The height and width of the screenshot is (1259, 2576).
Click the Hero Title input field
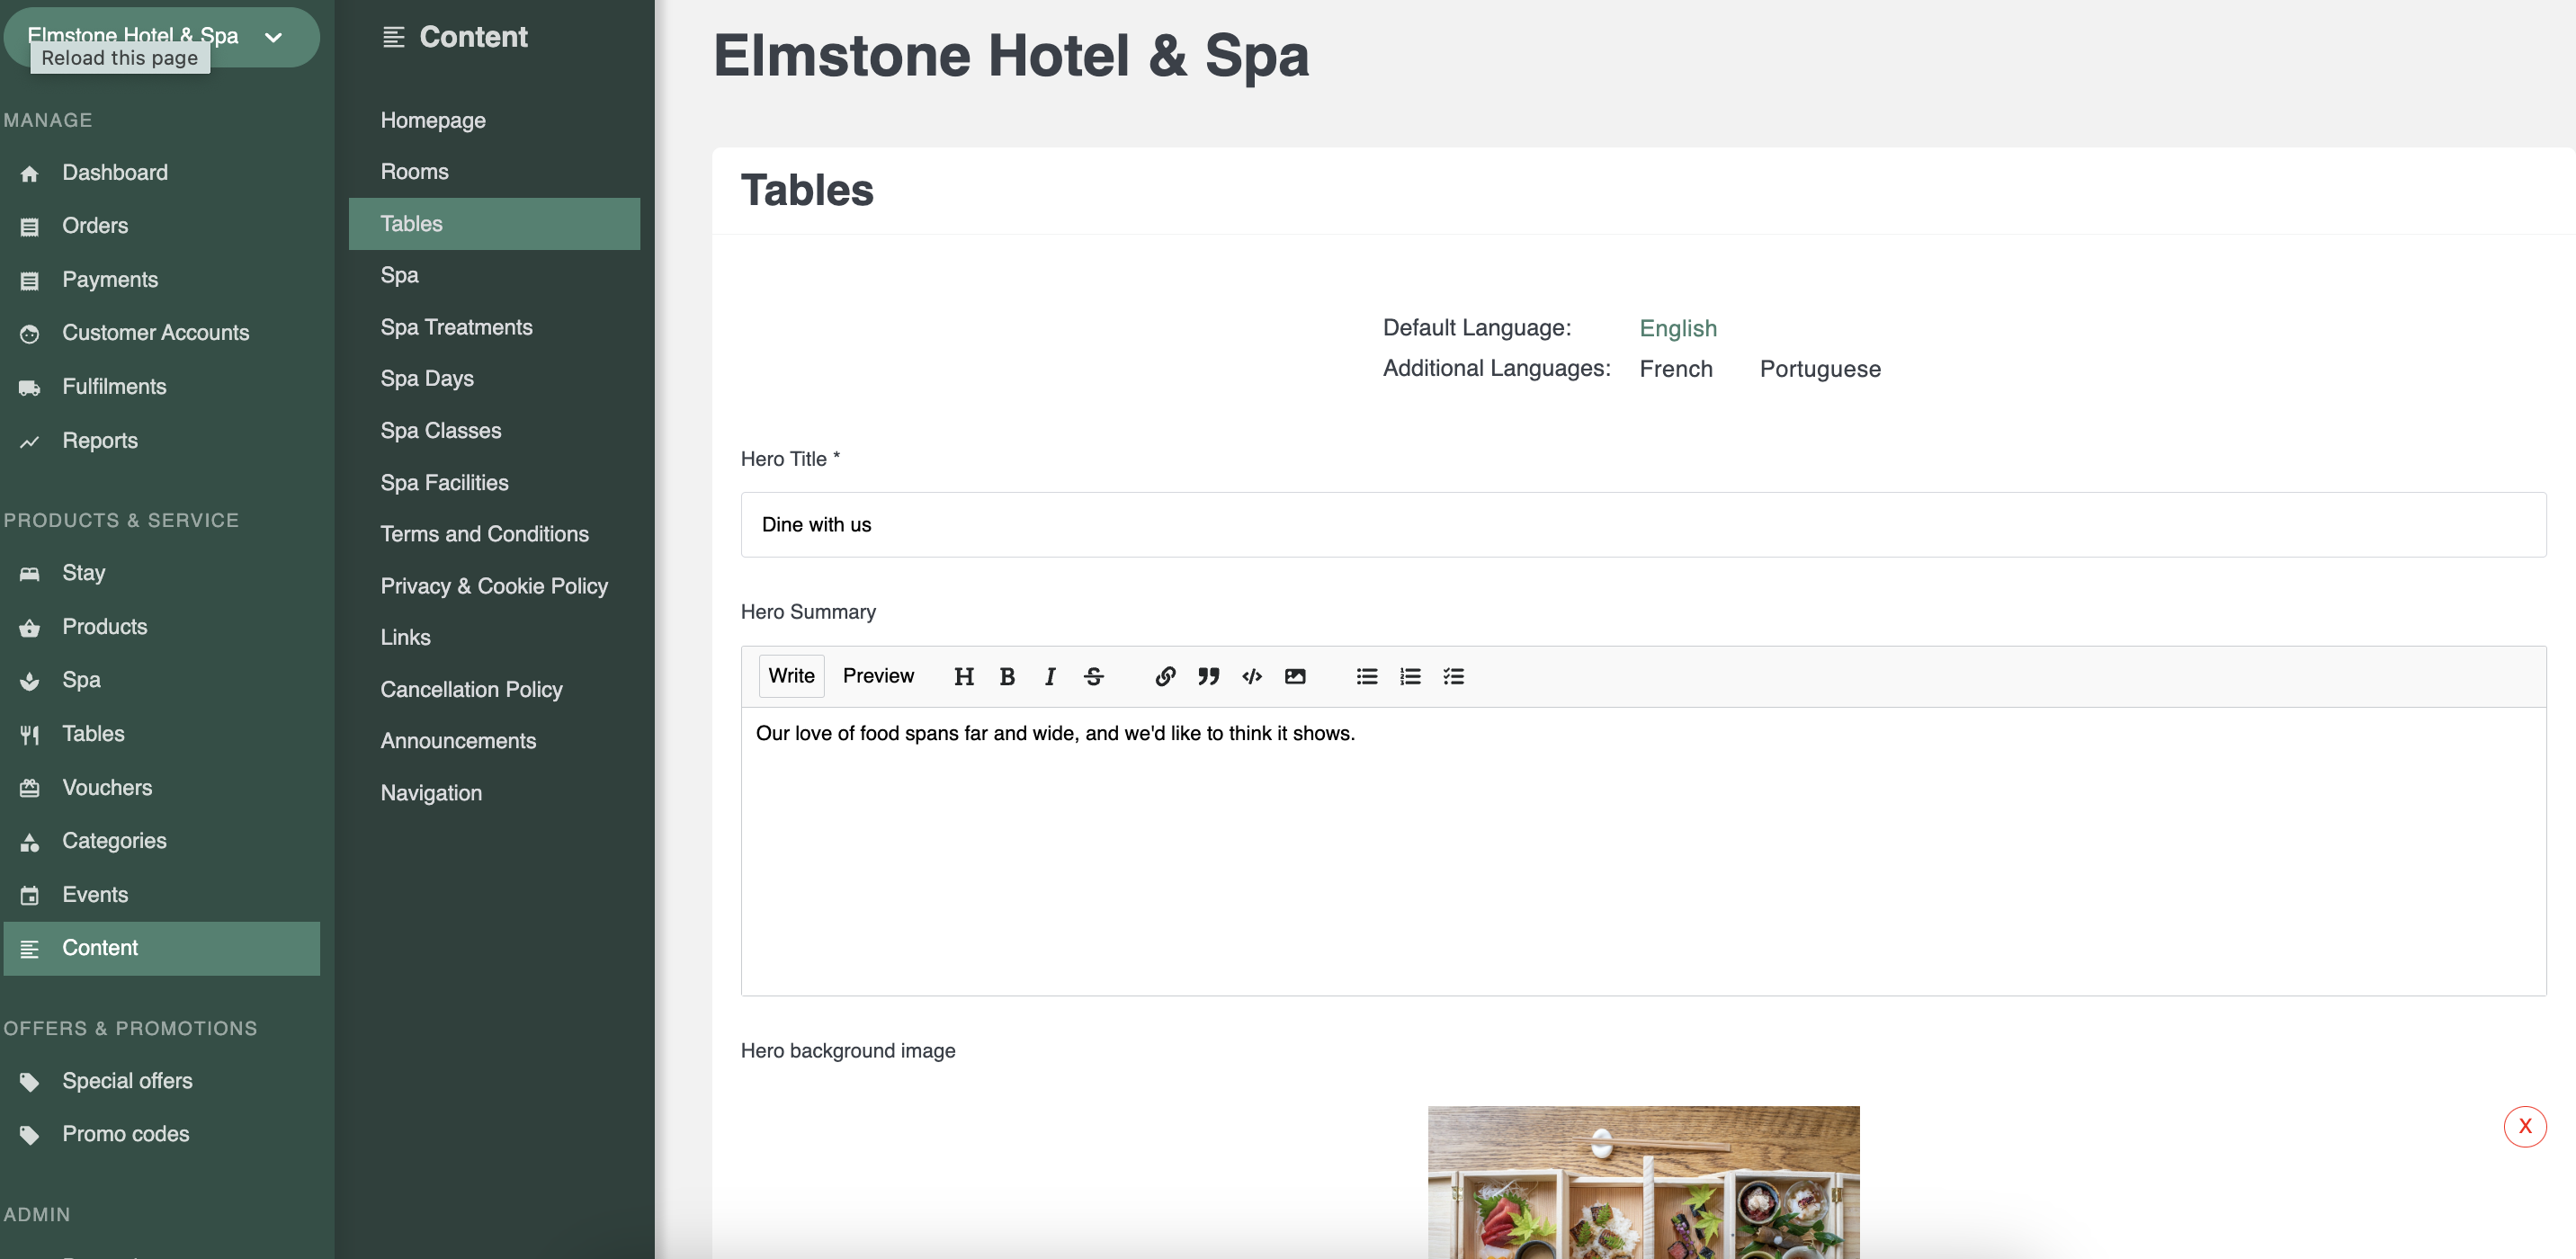[x=1642, y=525]
